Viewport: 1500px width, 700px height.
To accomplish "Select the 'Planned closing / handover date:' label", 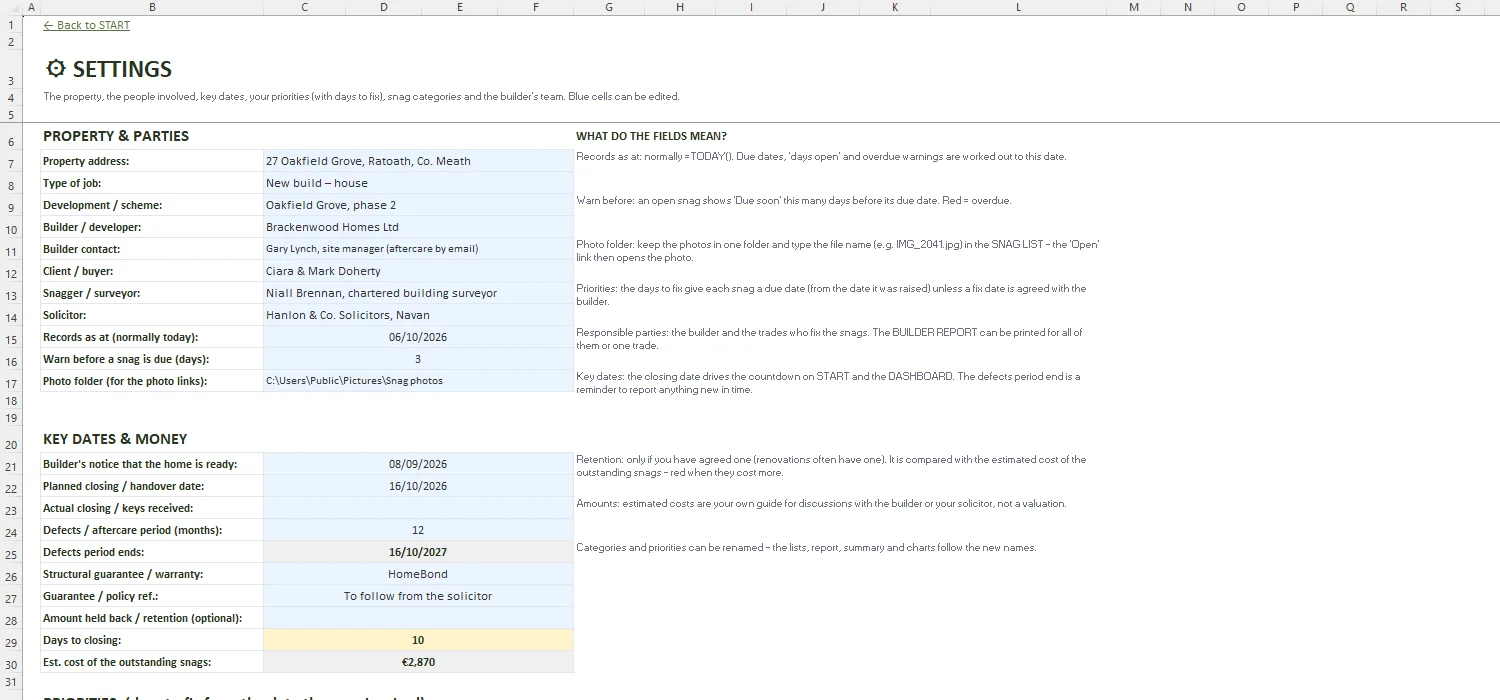I will (x=152, y=486).
